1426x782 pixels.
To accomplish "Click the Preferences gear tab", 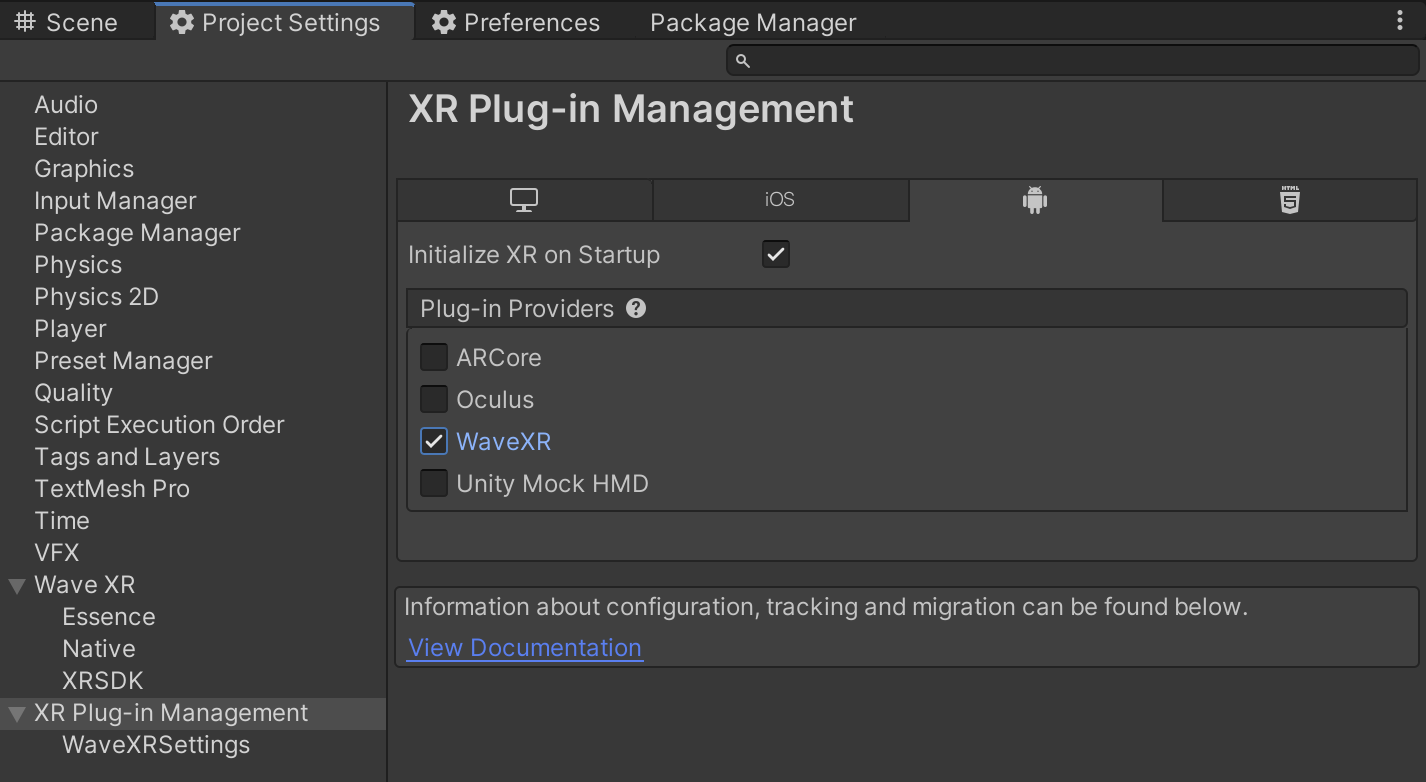I will point(517,22).
